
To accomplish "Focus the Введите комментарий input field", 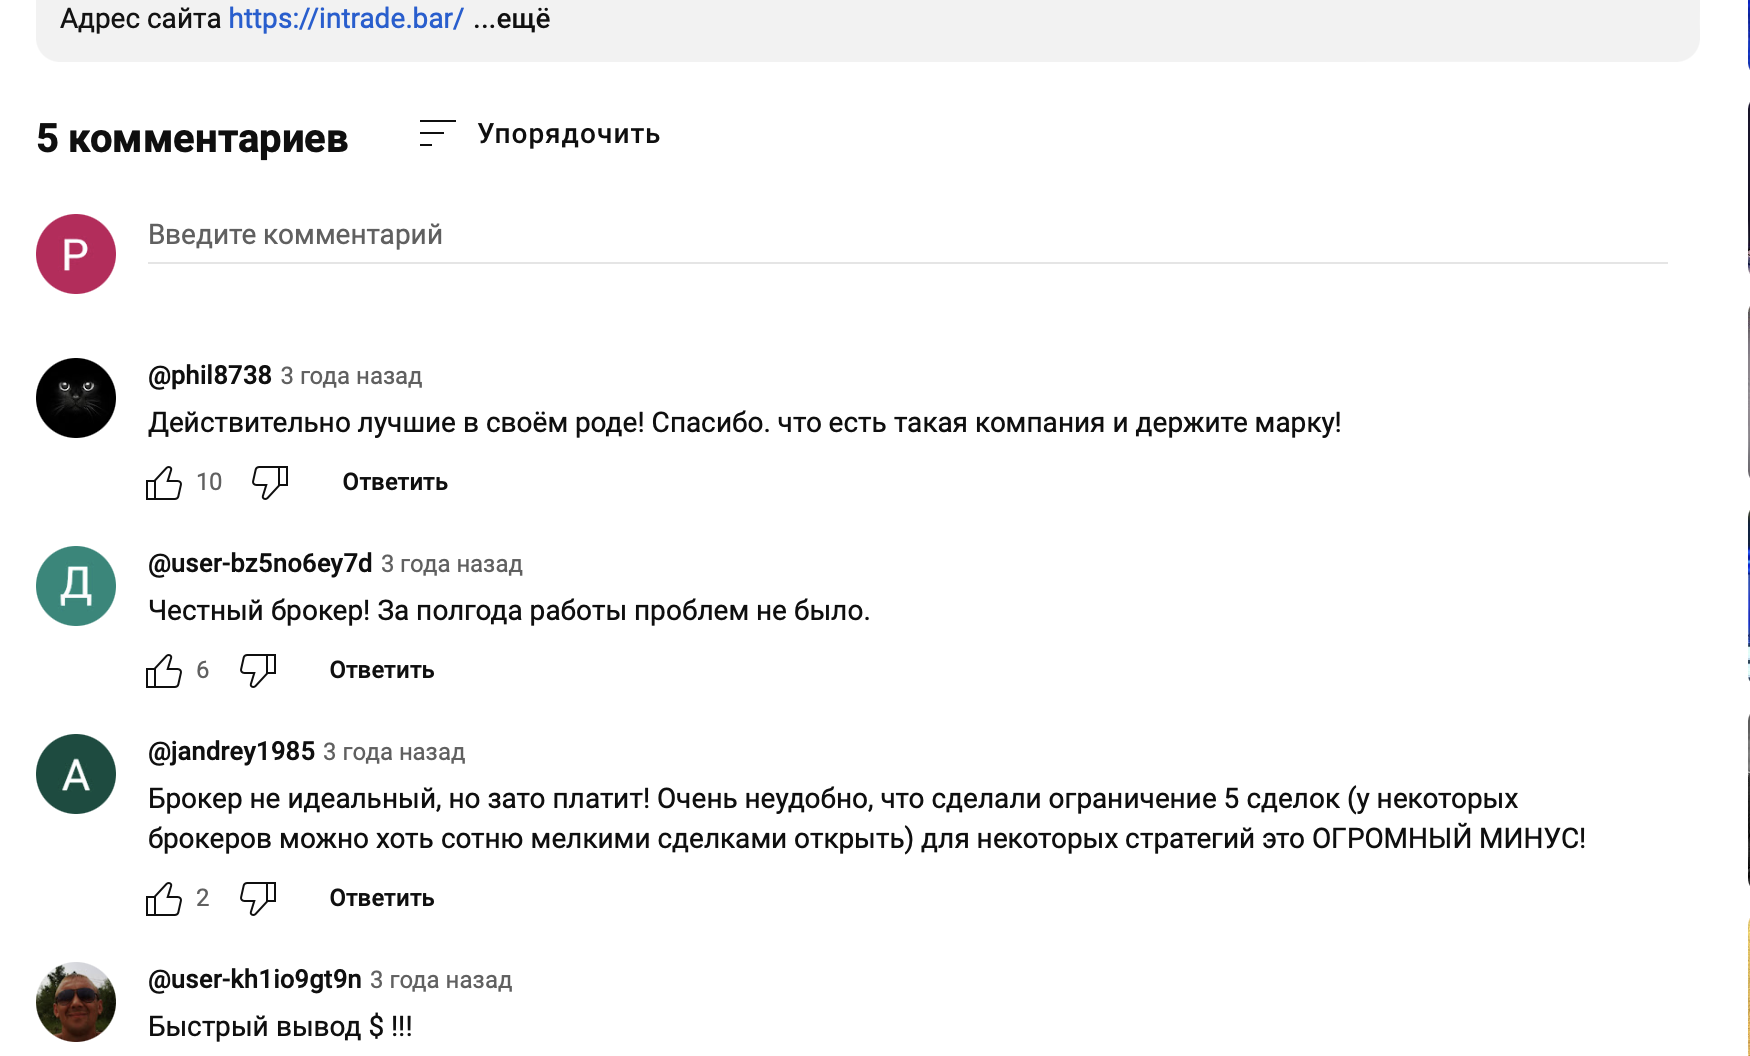I will pyautogui.click(x=906, y=236).
